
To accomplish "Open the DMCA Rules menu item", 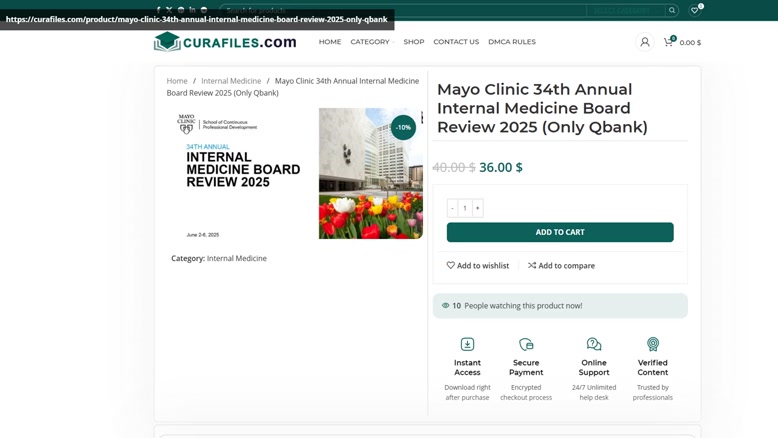I will coord(512,42).
